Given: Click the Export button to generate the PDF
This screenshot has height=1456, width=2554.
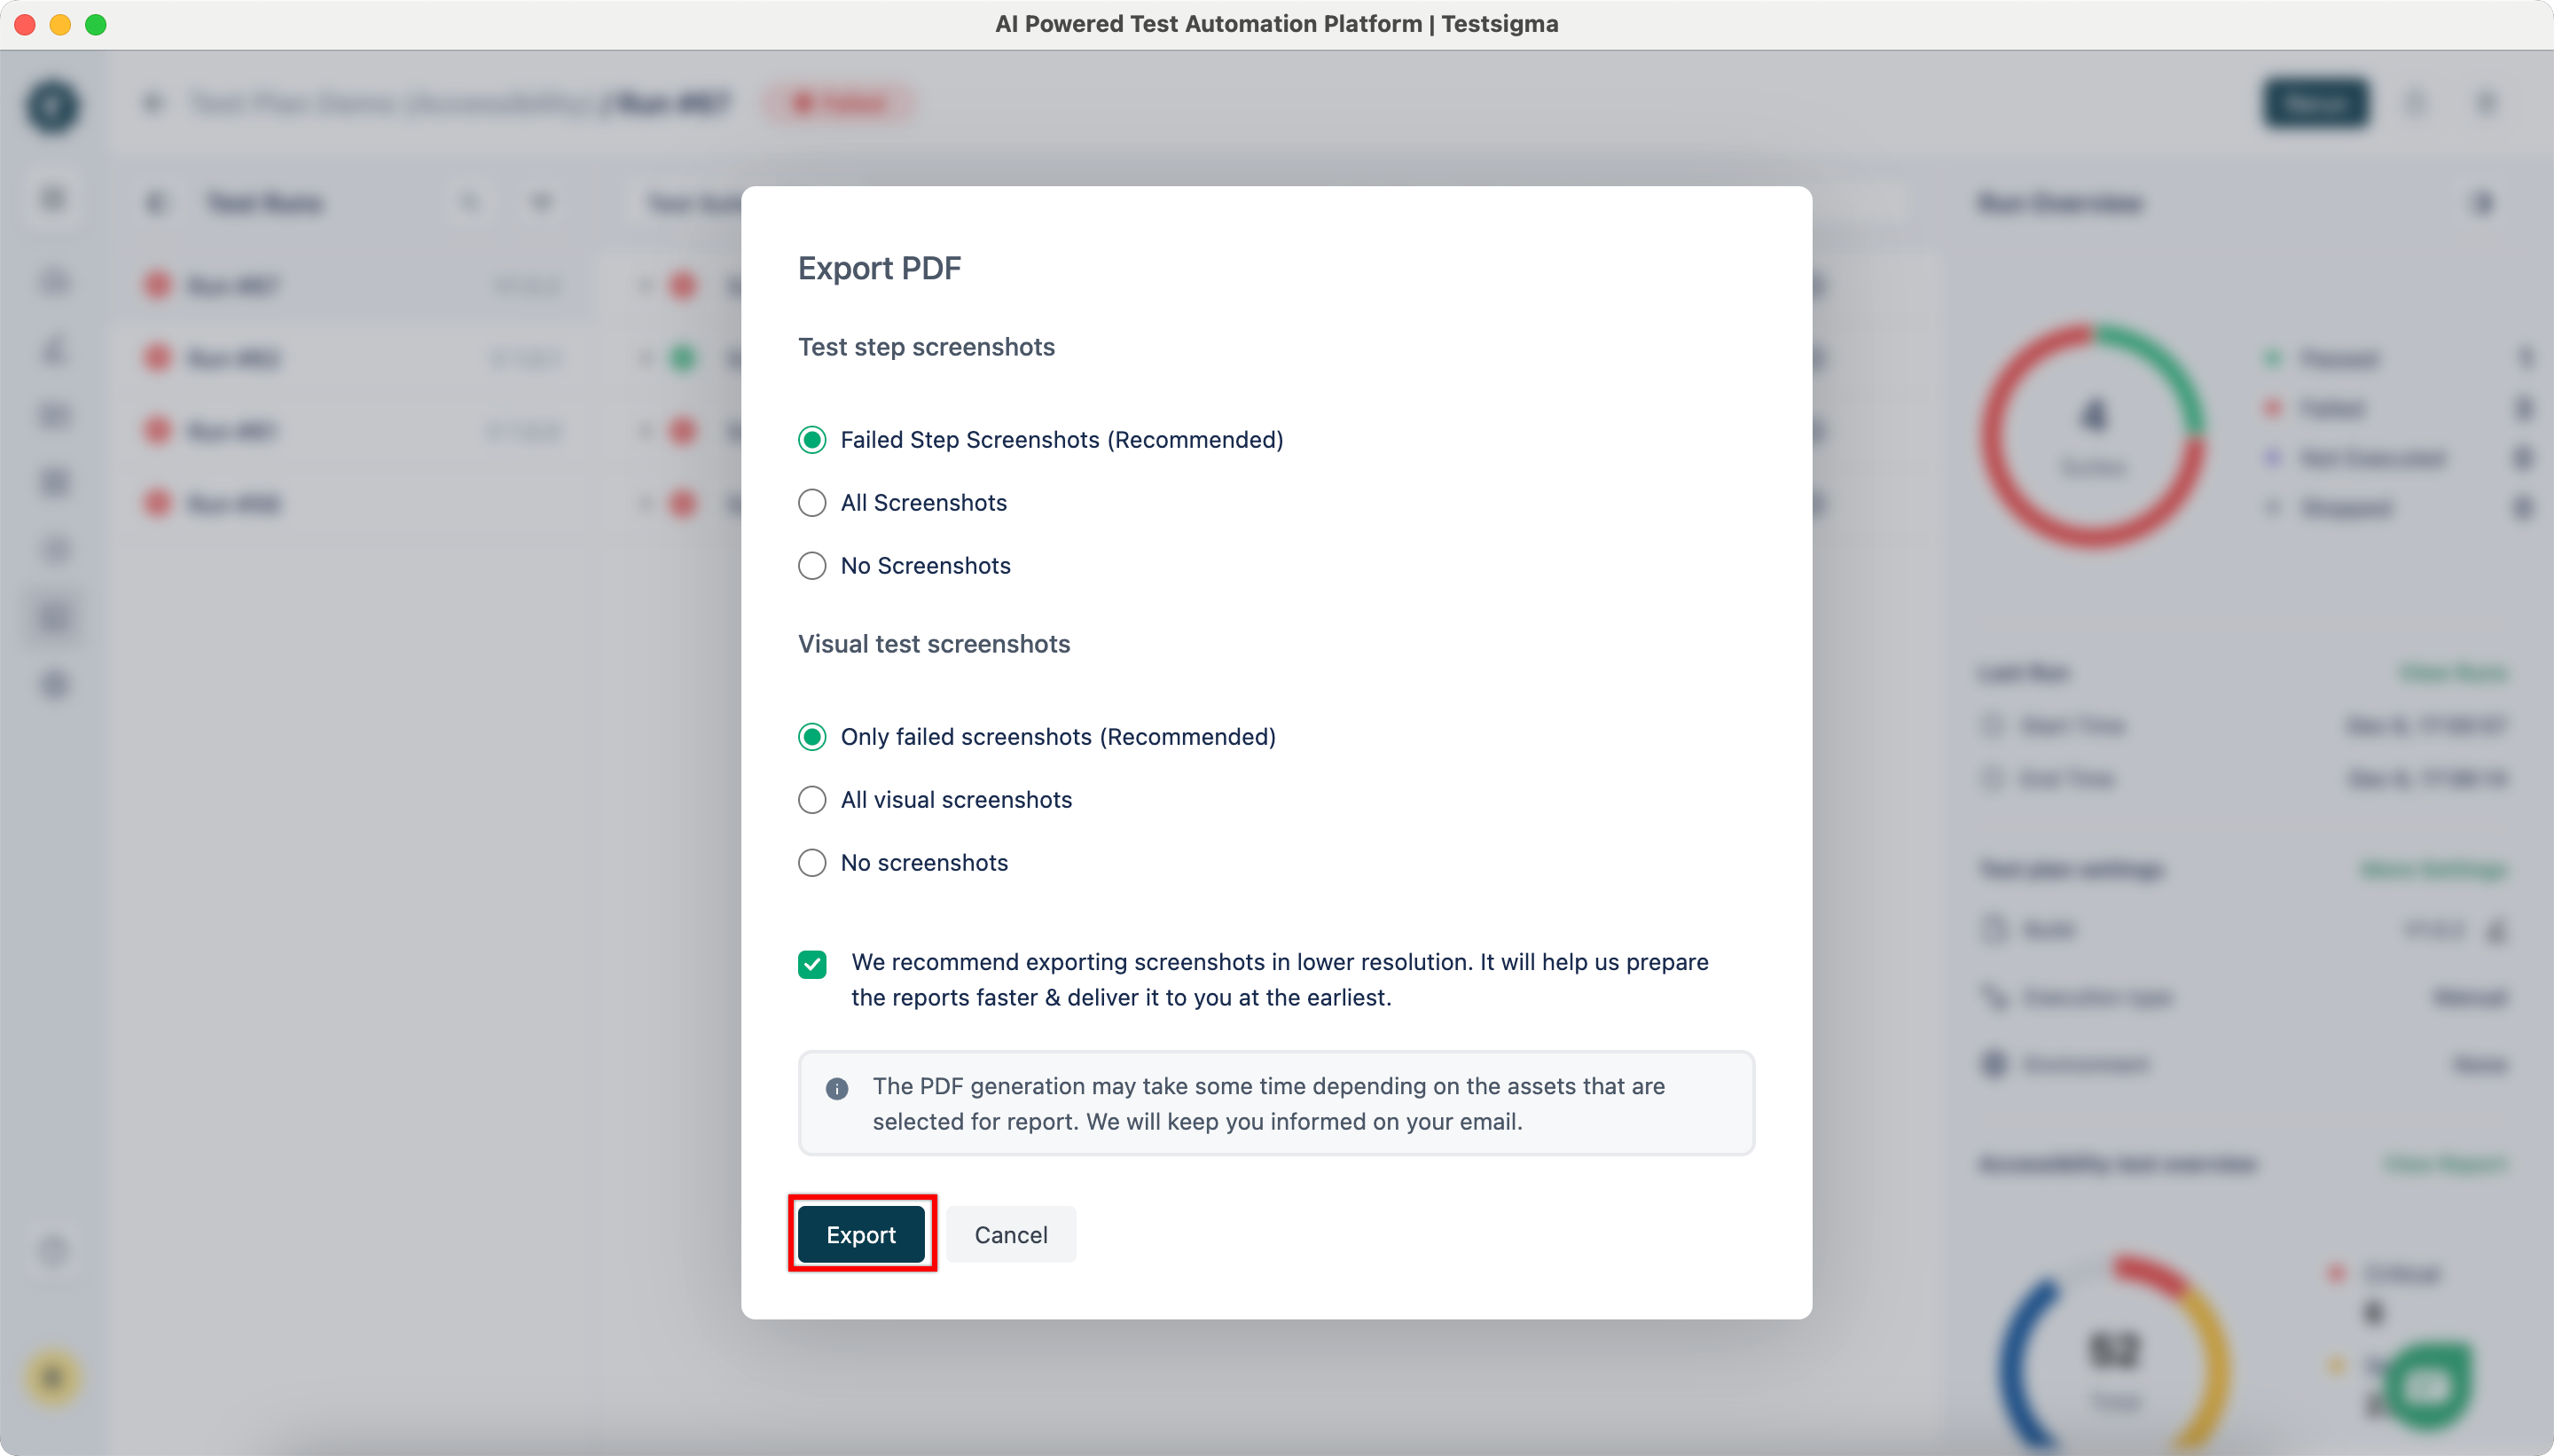Looking at the screenshot, I should pyautogui.click(x=860, y=1234).
